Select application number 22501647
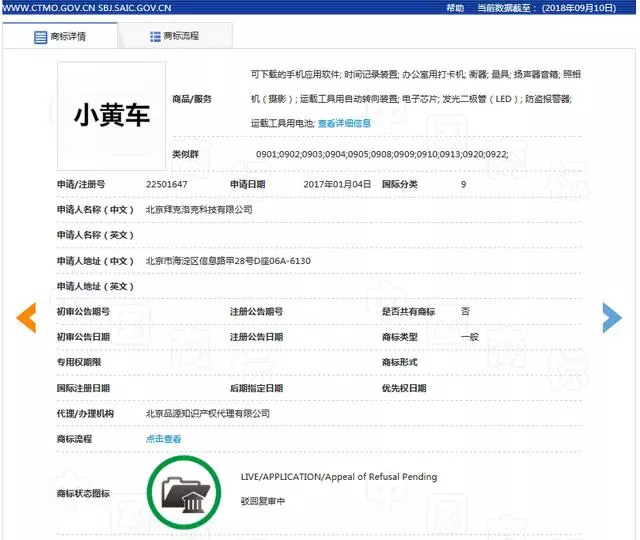Screen dimensions: 640x540 [167, 184]
